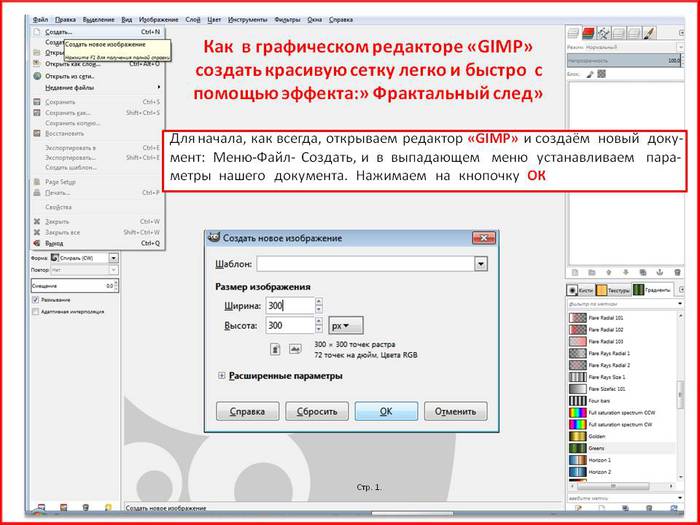Open the Цвет menu
This screenshot has width=700, height=525.
pyautogui.click(x=214, y=20)
